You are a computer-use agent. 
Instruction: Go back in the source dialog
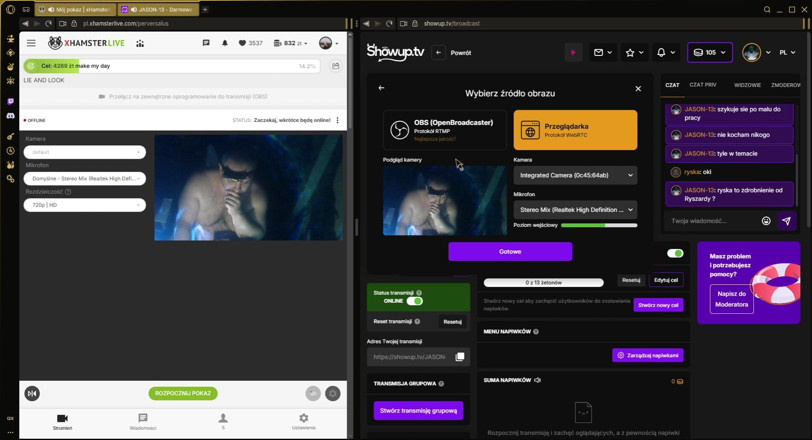point(382,88)
